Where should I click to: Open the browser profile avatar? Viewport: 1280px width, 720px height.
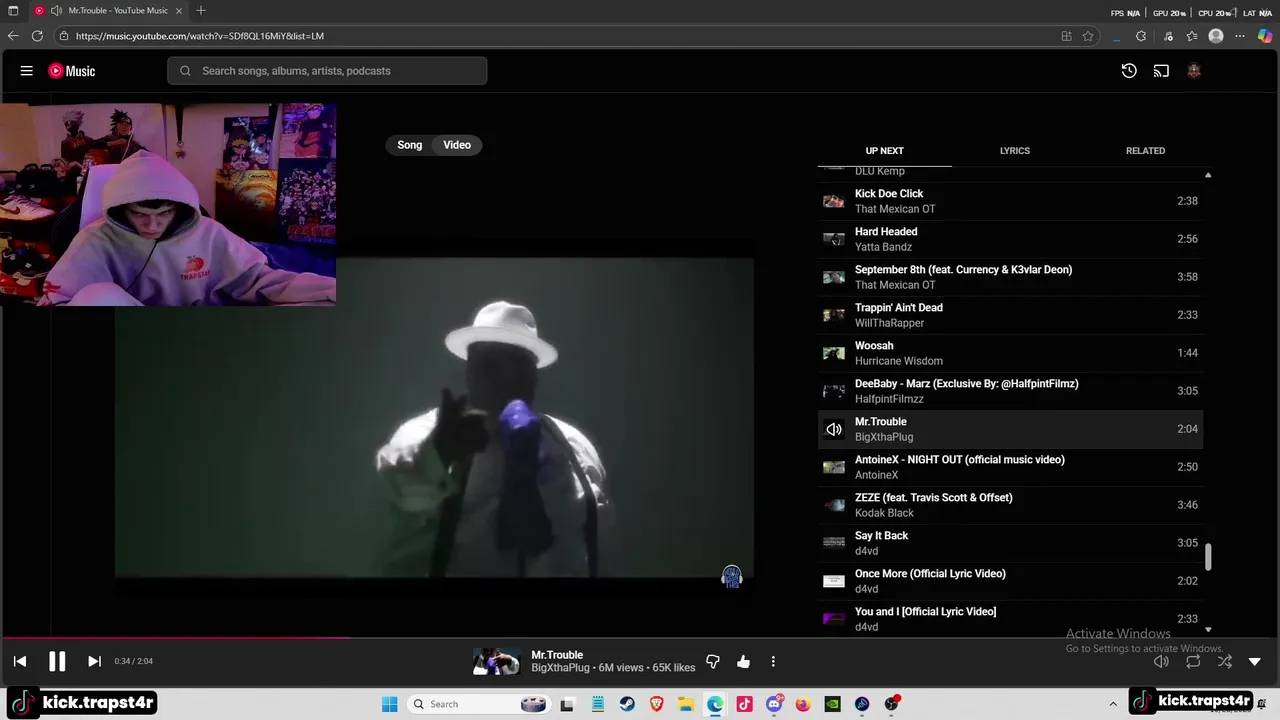click(1216, 36)
